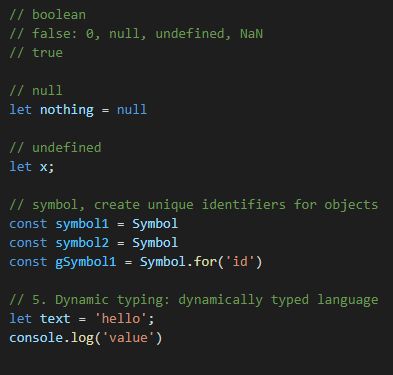
Task: Click the '// null' comment line
Action: pyautogui.click(x=36, y=91)
